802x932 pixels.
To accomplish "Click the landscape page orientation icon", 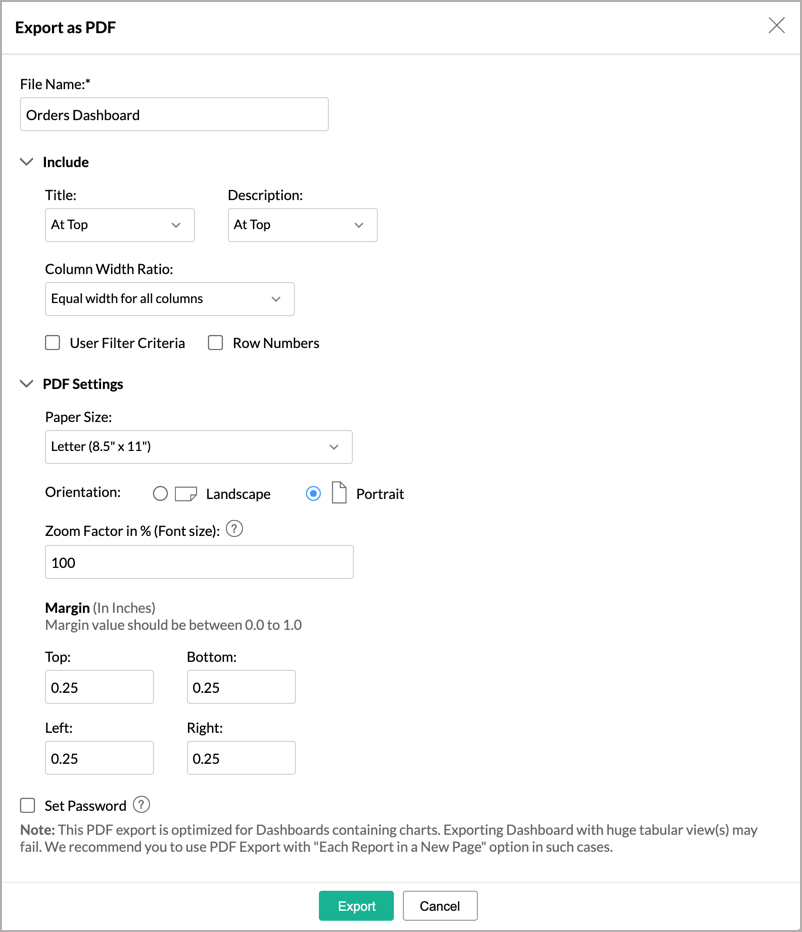I will tap(185, 492).
